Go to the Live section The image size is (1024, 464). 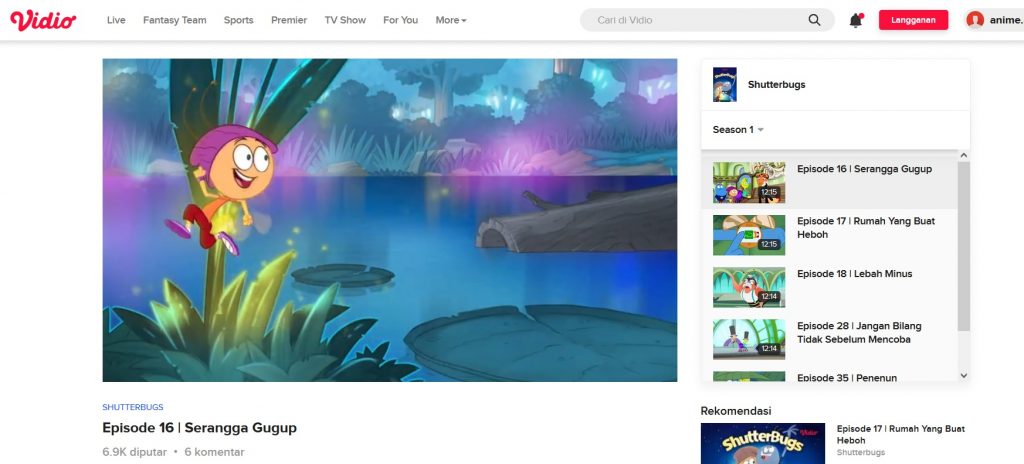point(116,20)
